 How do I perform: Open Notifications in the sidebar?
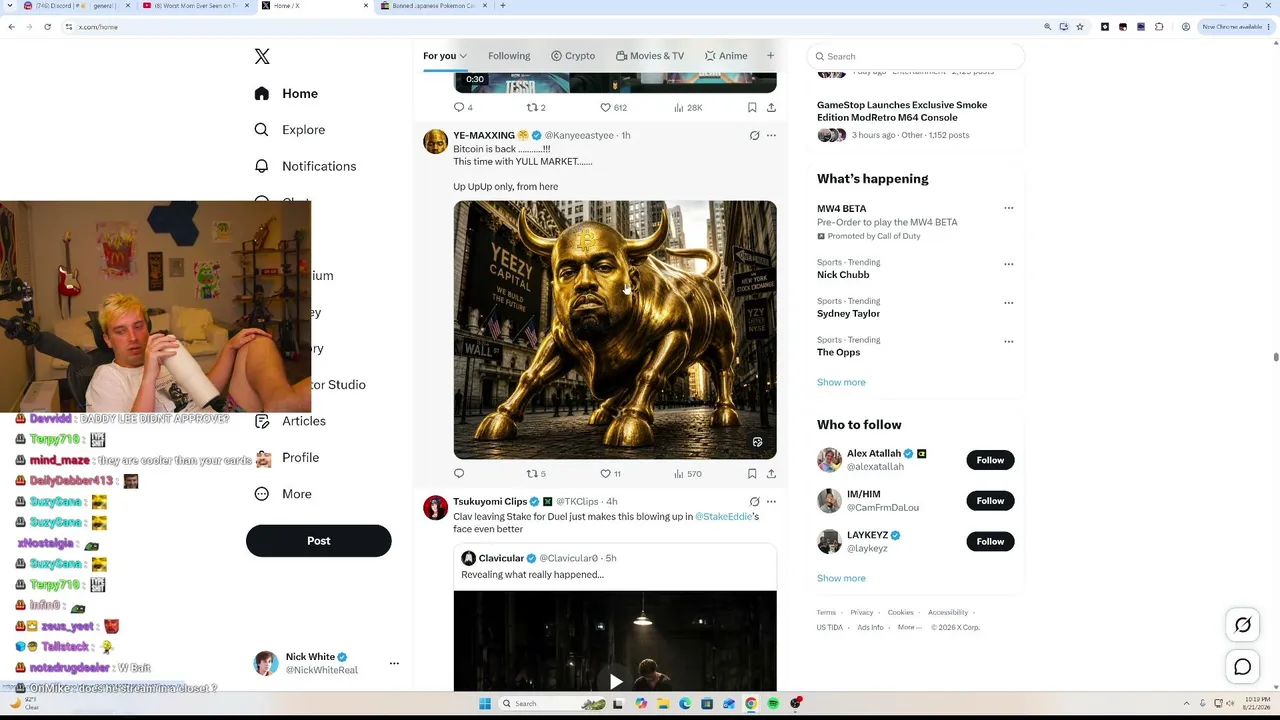305,166
